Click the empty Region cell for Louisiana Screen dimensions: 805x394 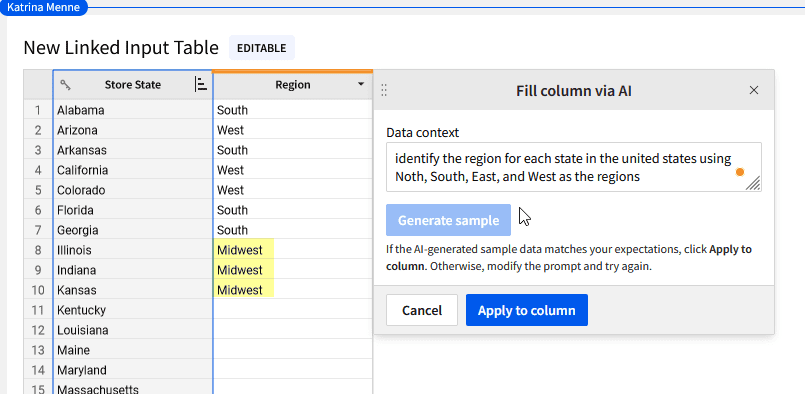pos(293,330)
